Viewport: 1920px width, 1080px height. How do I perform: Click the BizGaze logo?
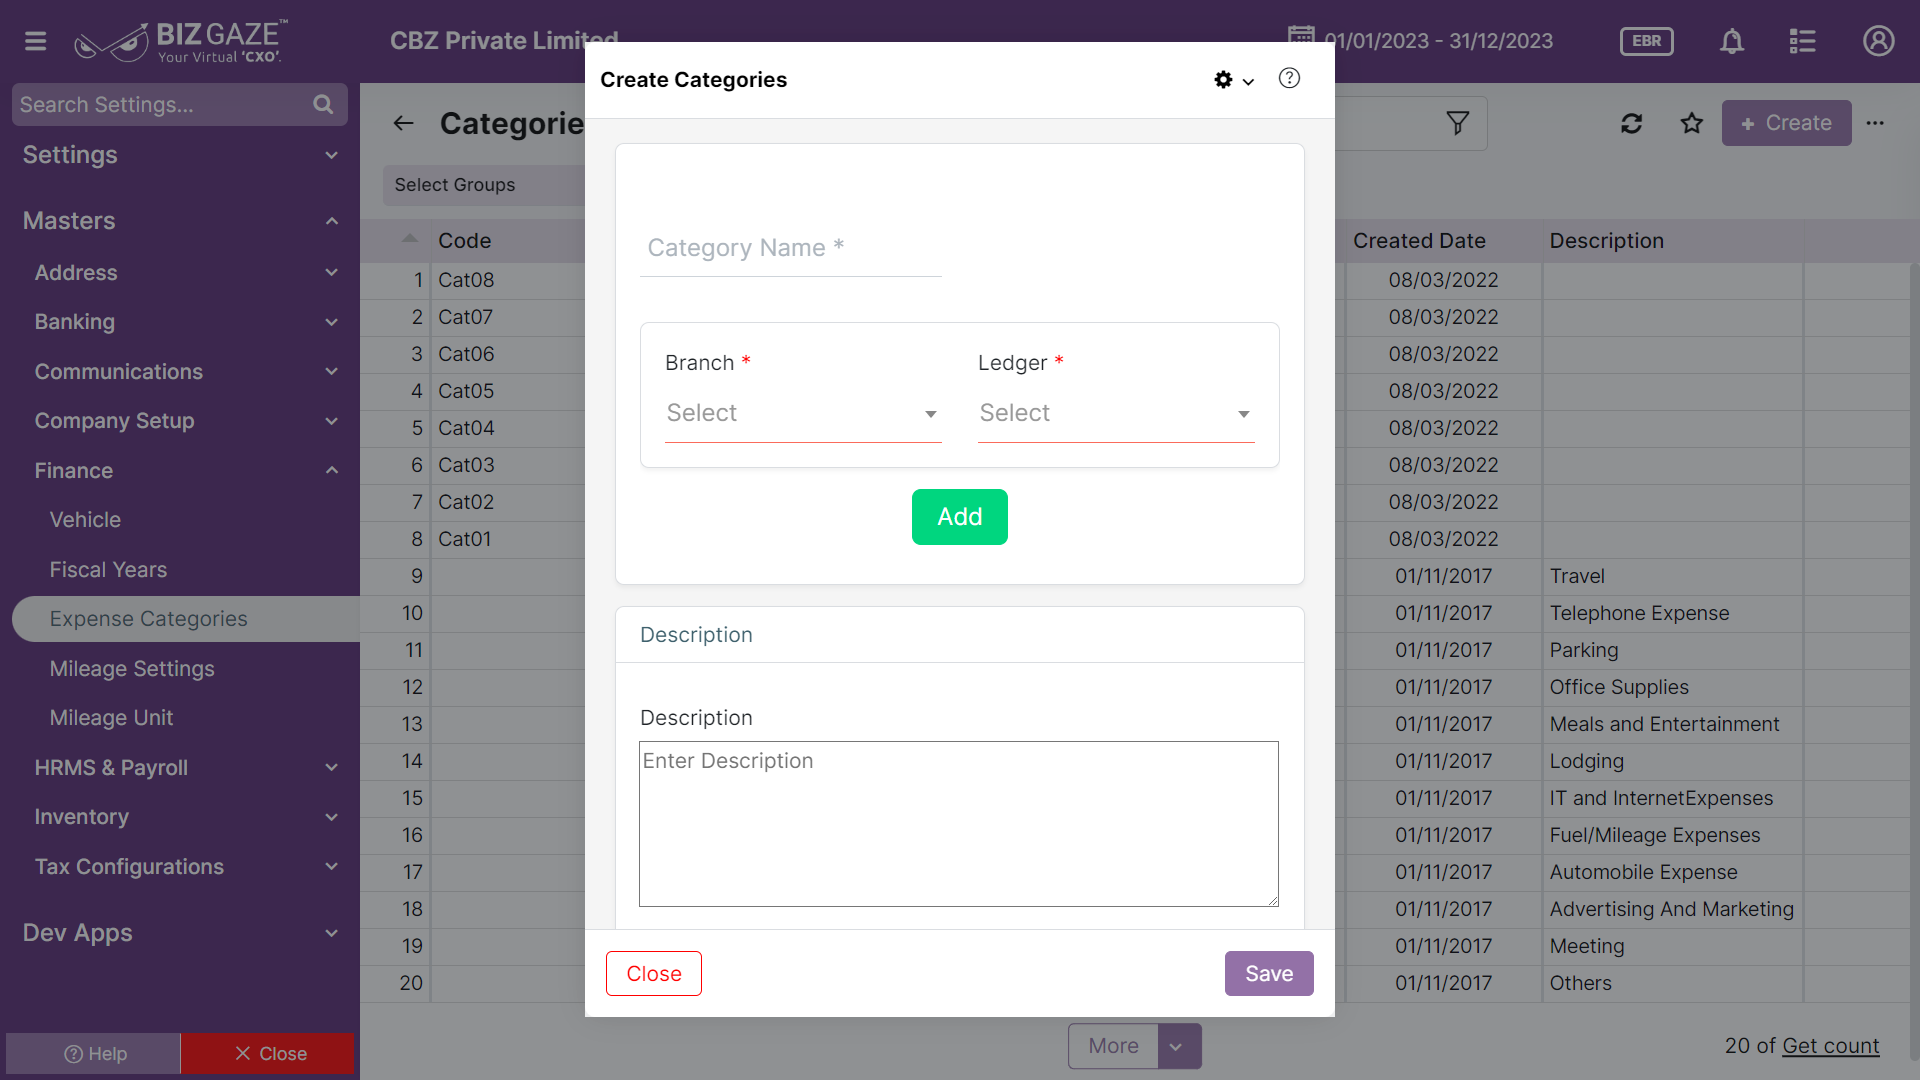181,41
